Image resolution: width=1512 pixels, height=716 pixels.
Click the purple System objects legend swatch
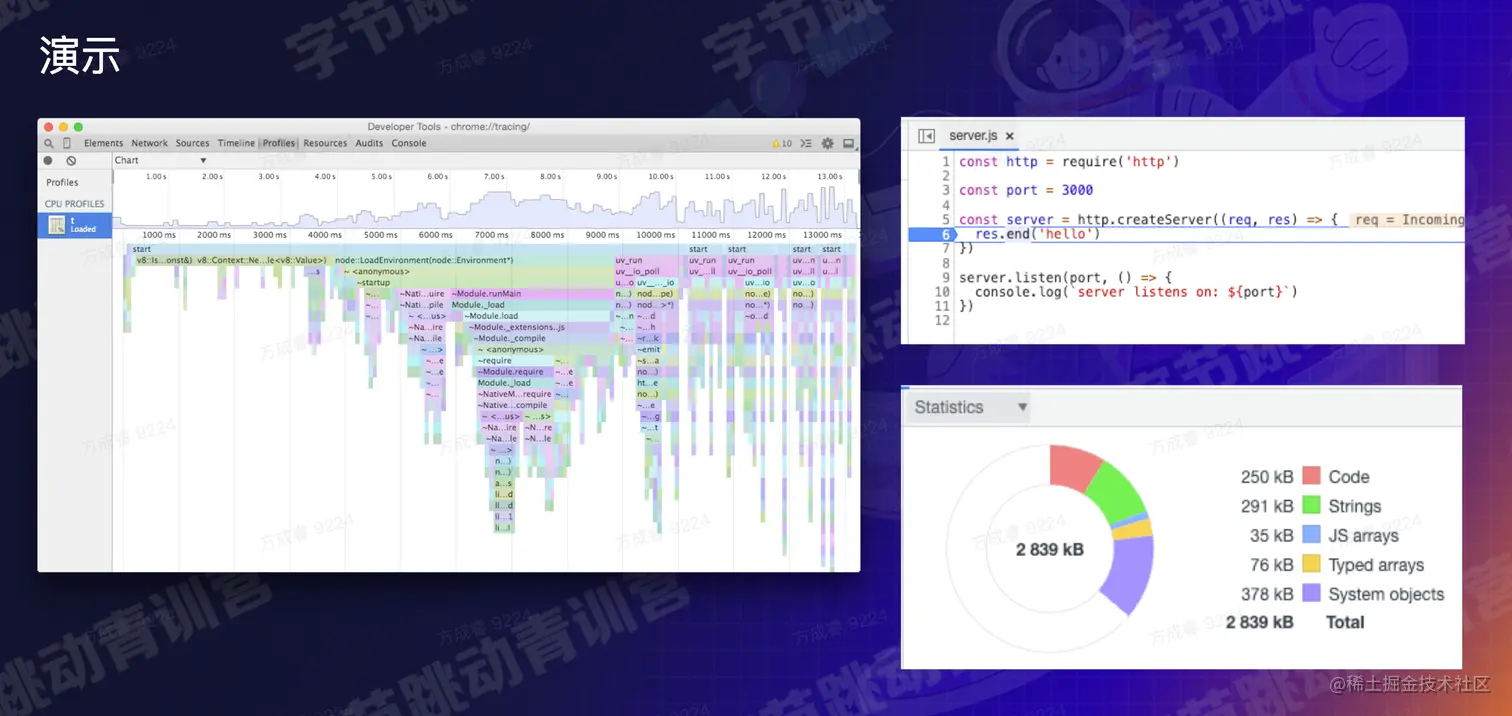click(1311, 593)
